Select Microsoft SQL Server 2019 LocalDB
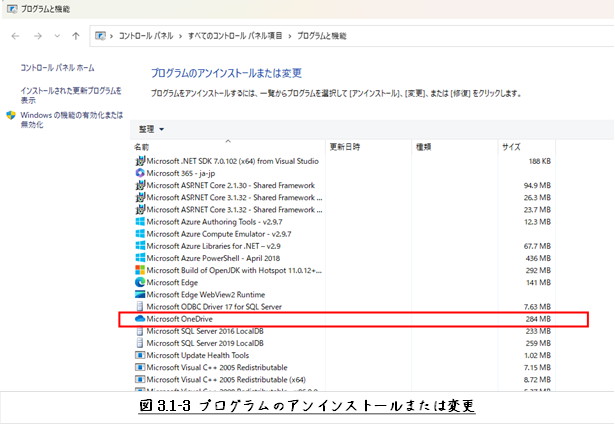The height and width of the screenshot is (424, 615). click(x=205, y=344)
